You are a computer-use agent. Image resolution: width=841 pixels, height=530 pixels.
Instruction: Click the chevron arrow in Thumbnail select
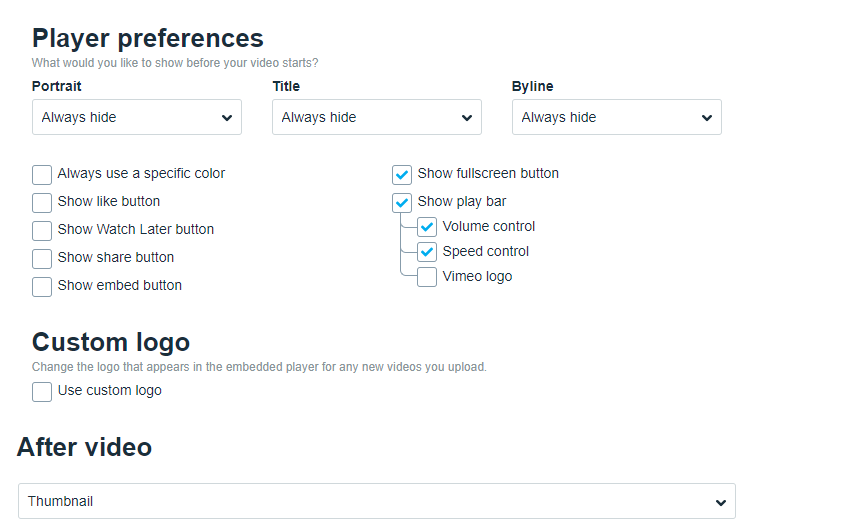pyautogui.click(x=721, y=502)
